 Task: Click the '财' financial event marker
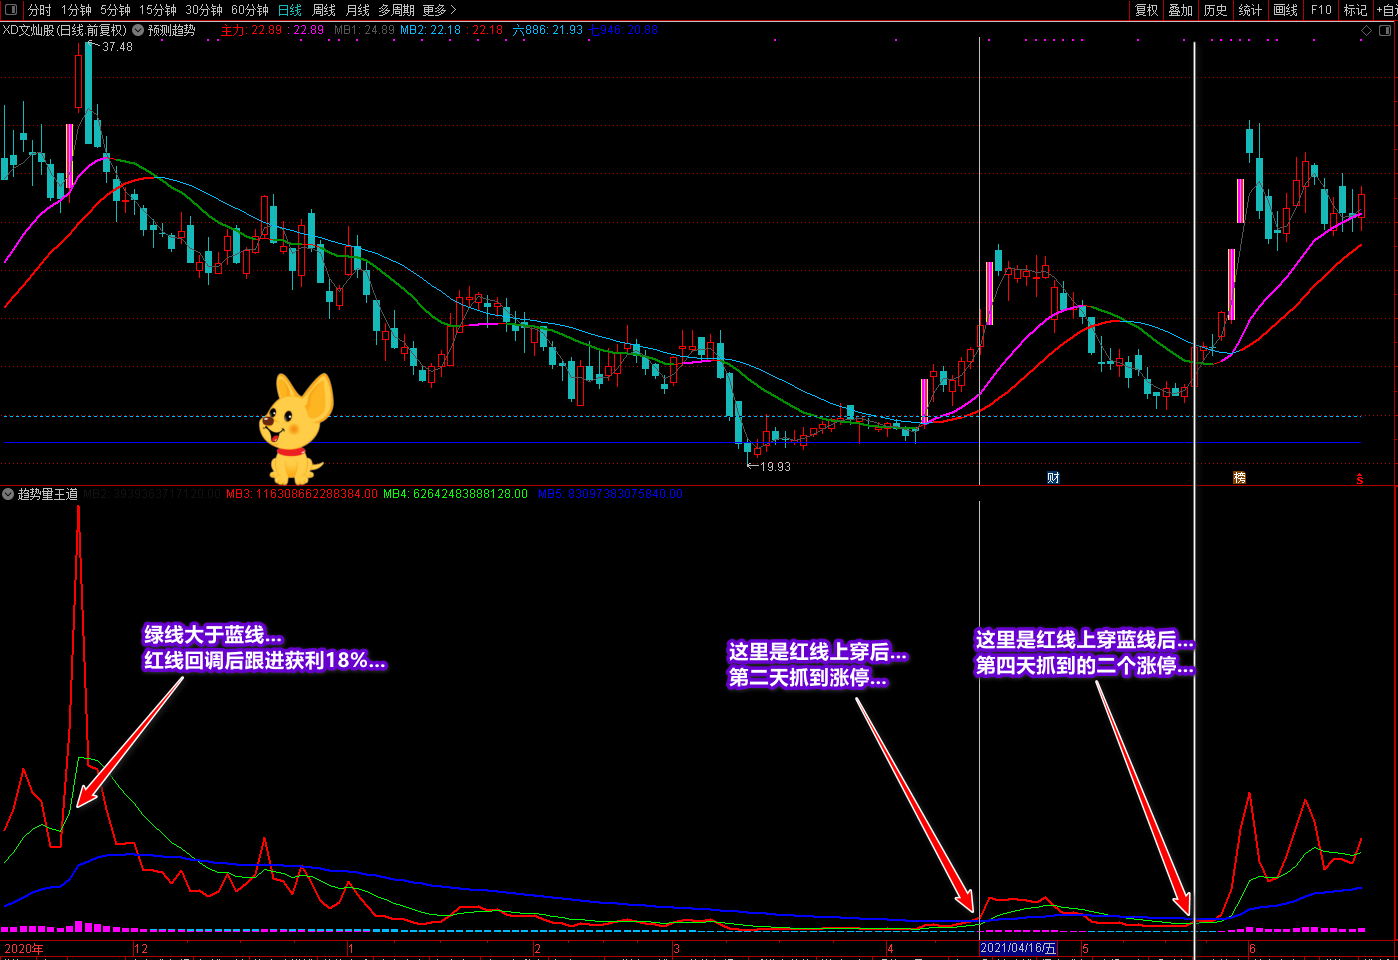coord(1053,478)
